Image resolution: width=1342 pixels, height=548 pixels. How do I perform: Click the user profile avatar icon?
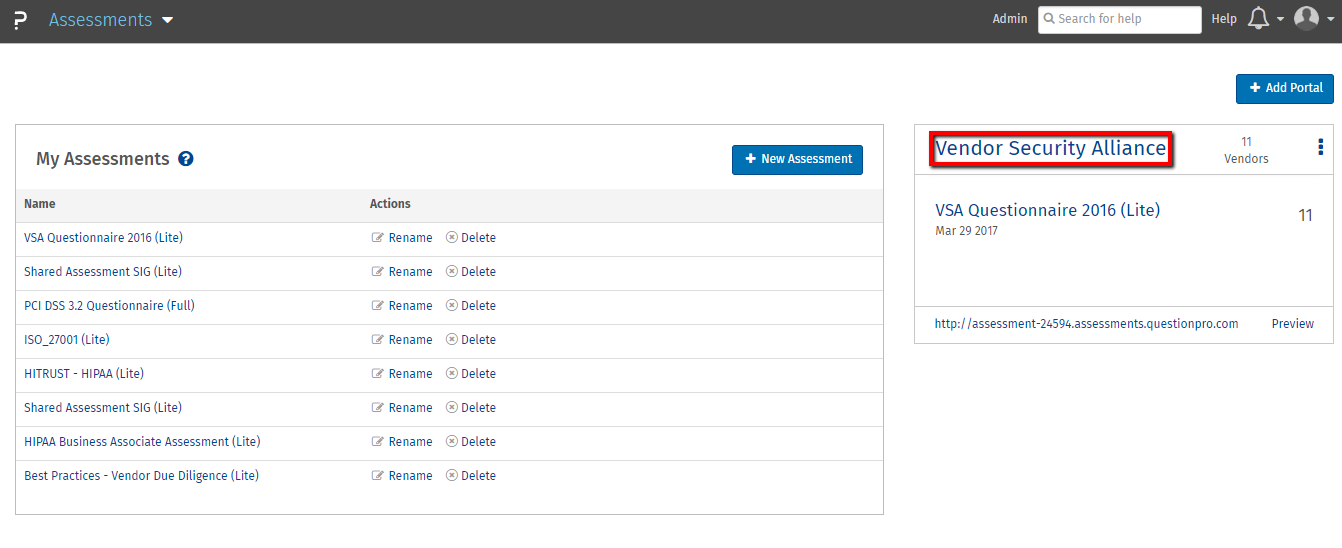(1306, 18)
